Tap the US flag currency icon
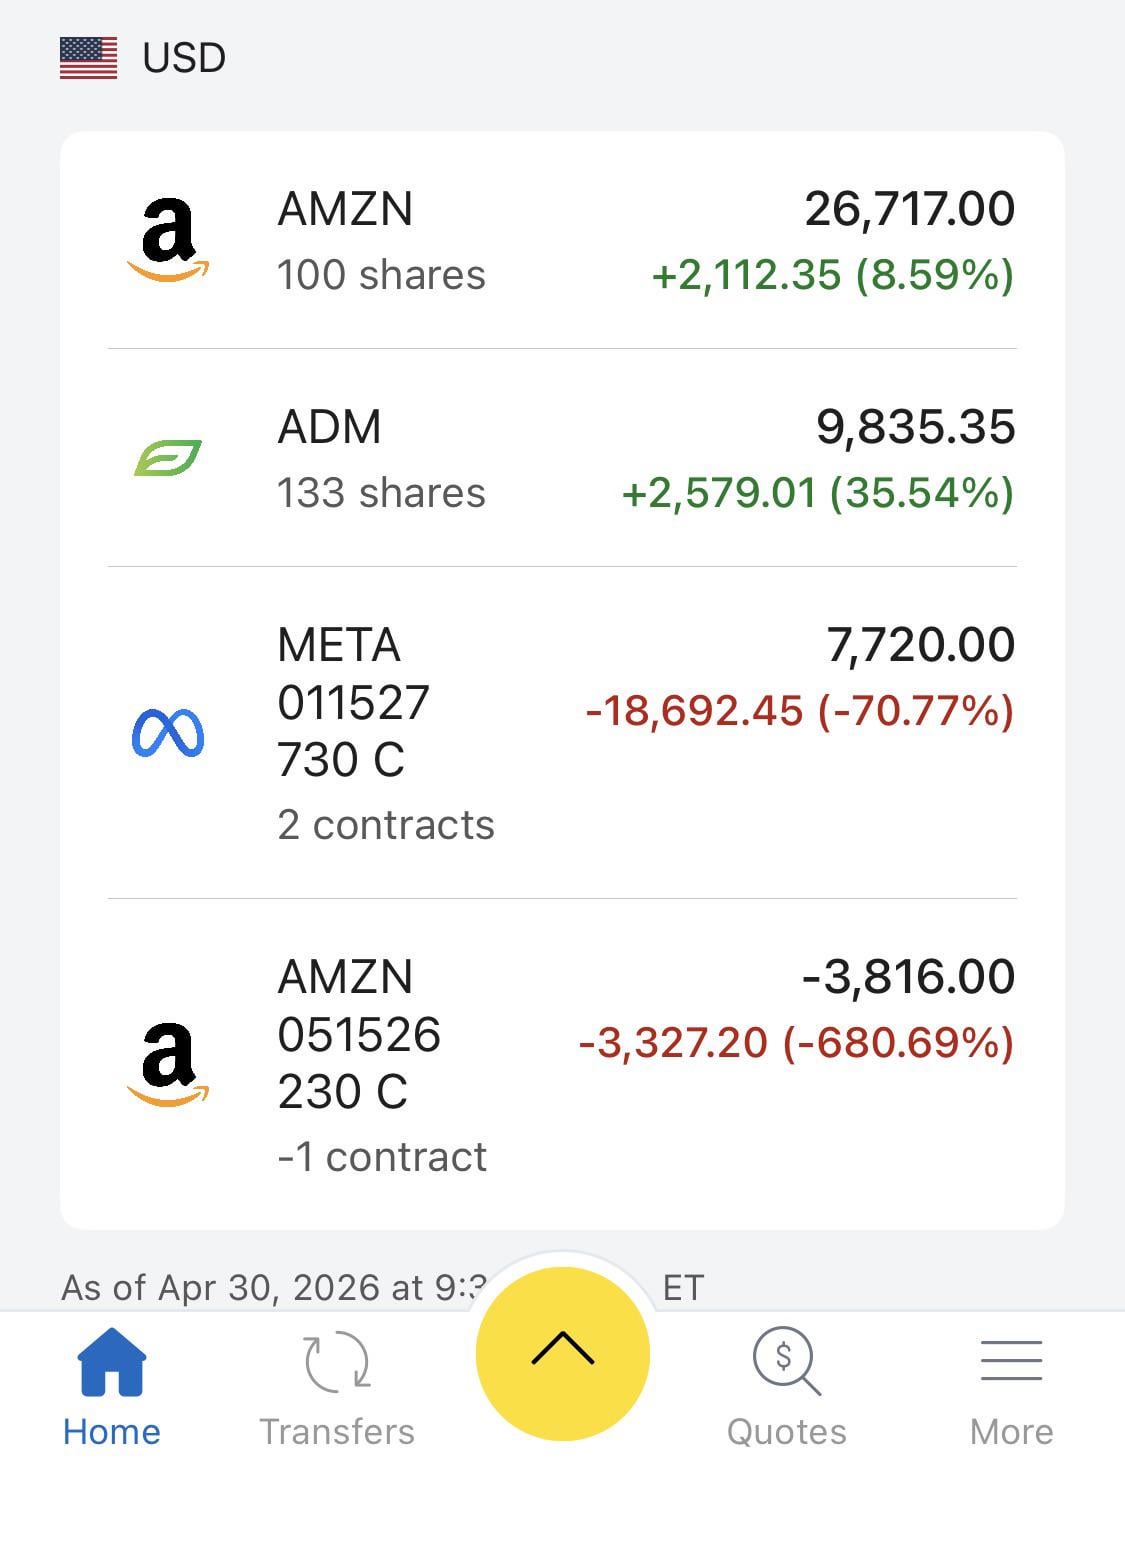1125x1558 pixels. point(88,58)
